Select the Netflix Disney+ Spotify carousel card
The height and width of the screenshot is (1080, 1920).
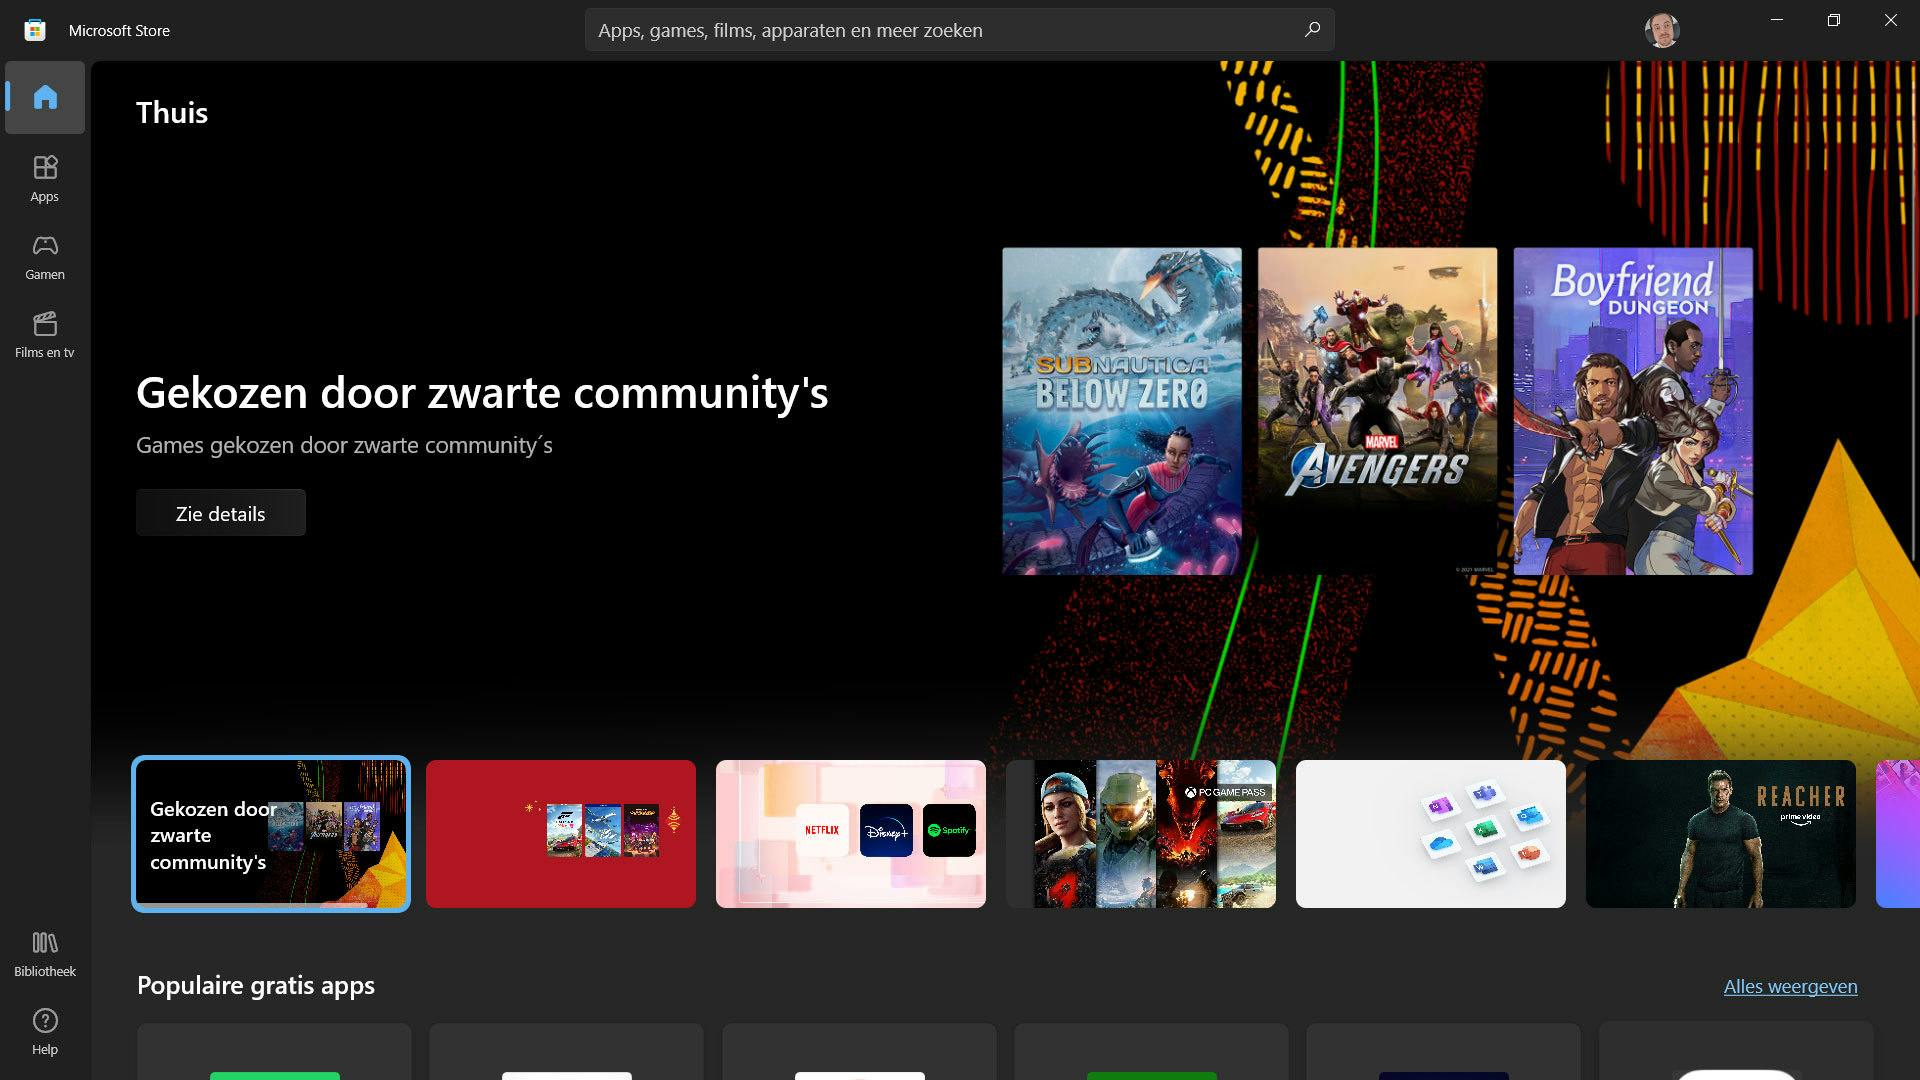coord(850,833)
